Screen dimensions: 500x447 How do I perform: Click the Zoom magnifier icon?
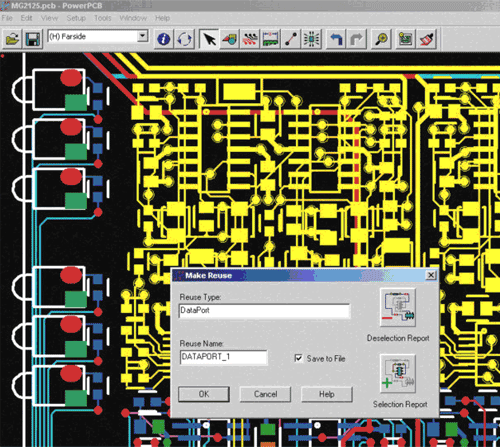381,39
